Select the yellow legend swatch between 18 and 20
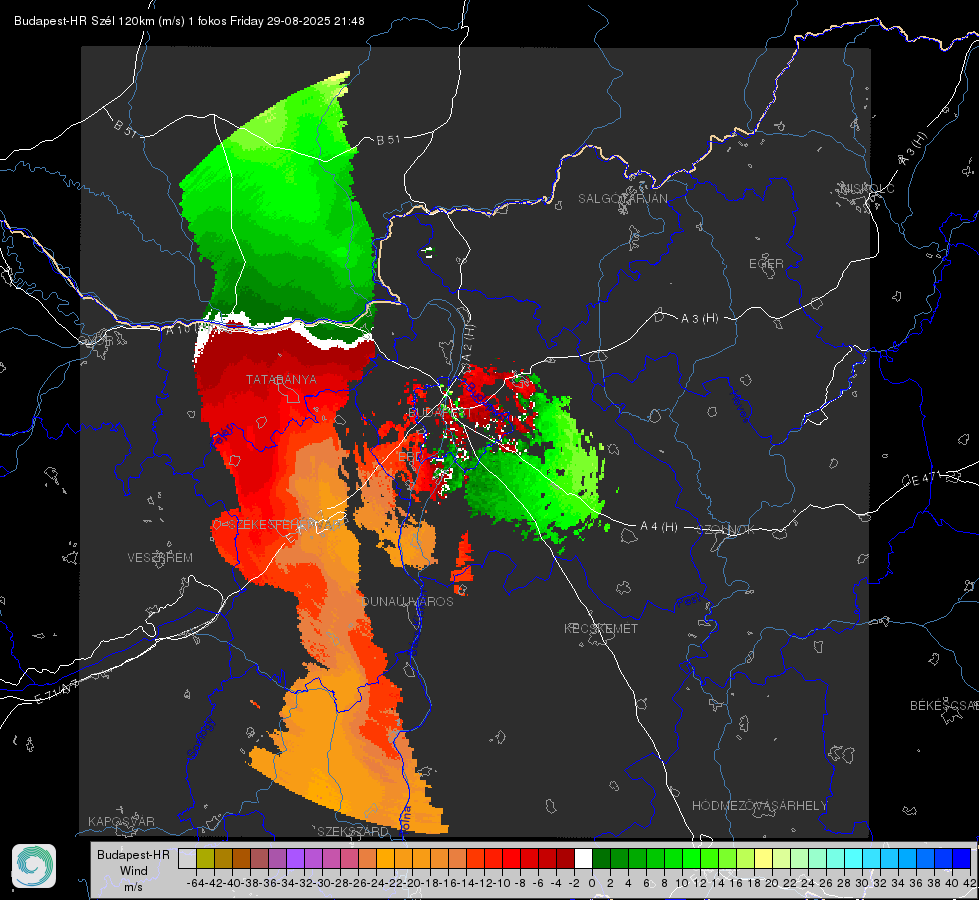The width and height of the screenshot is (979, 900). point(764,859)
